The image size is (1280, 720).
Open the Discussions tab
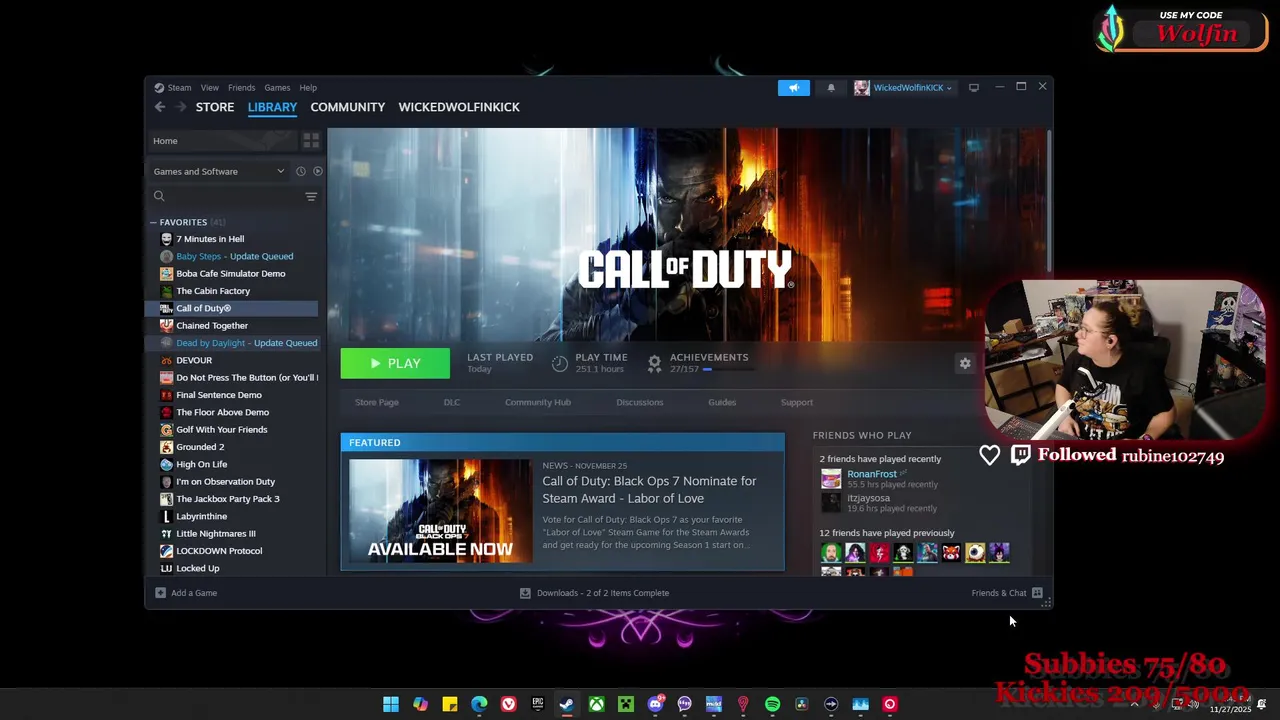pyautogui.click(x=640, y=402)
